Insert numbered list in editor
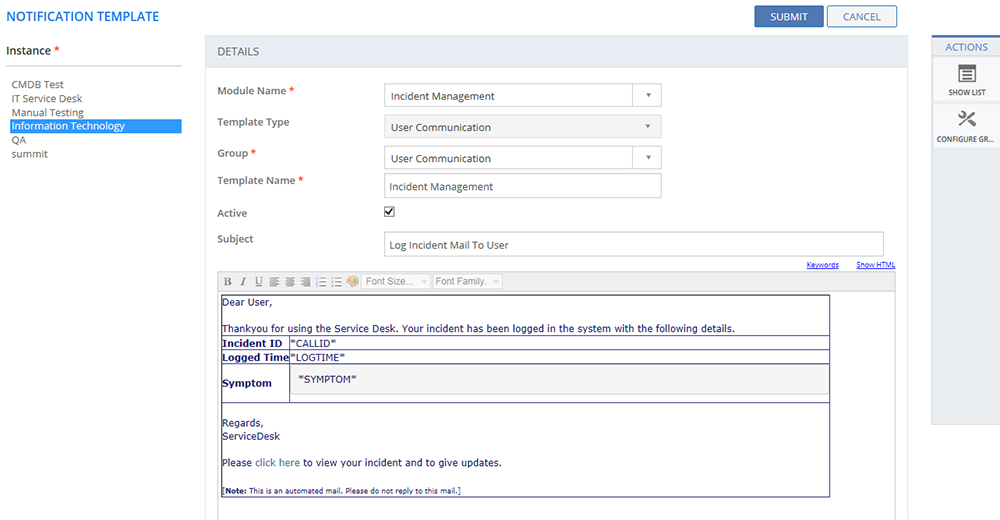Image resolution: width=1000 pixels, height=520 pixels. 321,282
